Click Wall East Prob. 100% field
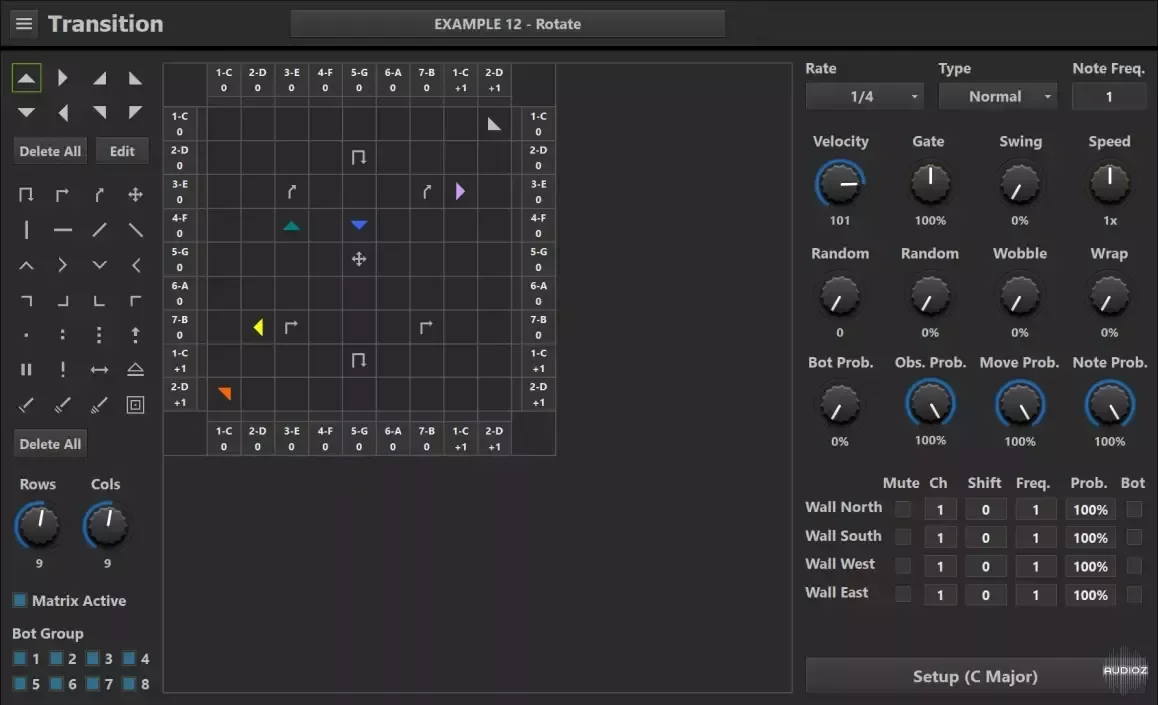The image size is (1158, 705). click(x=1090, y=595)
